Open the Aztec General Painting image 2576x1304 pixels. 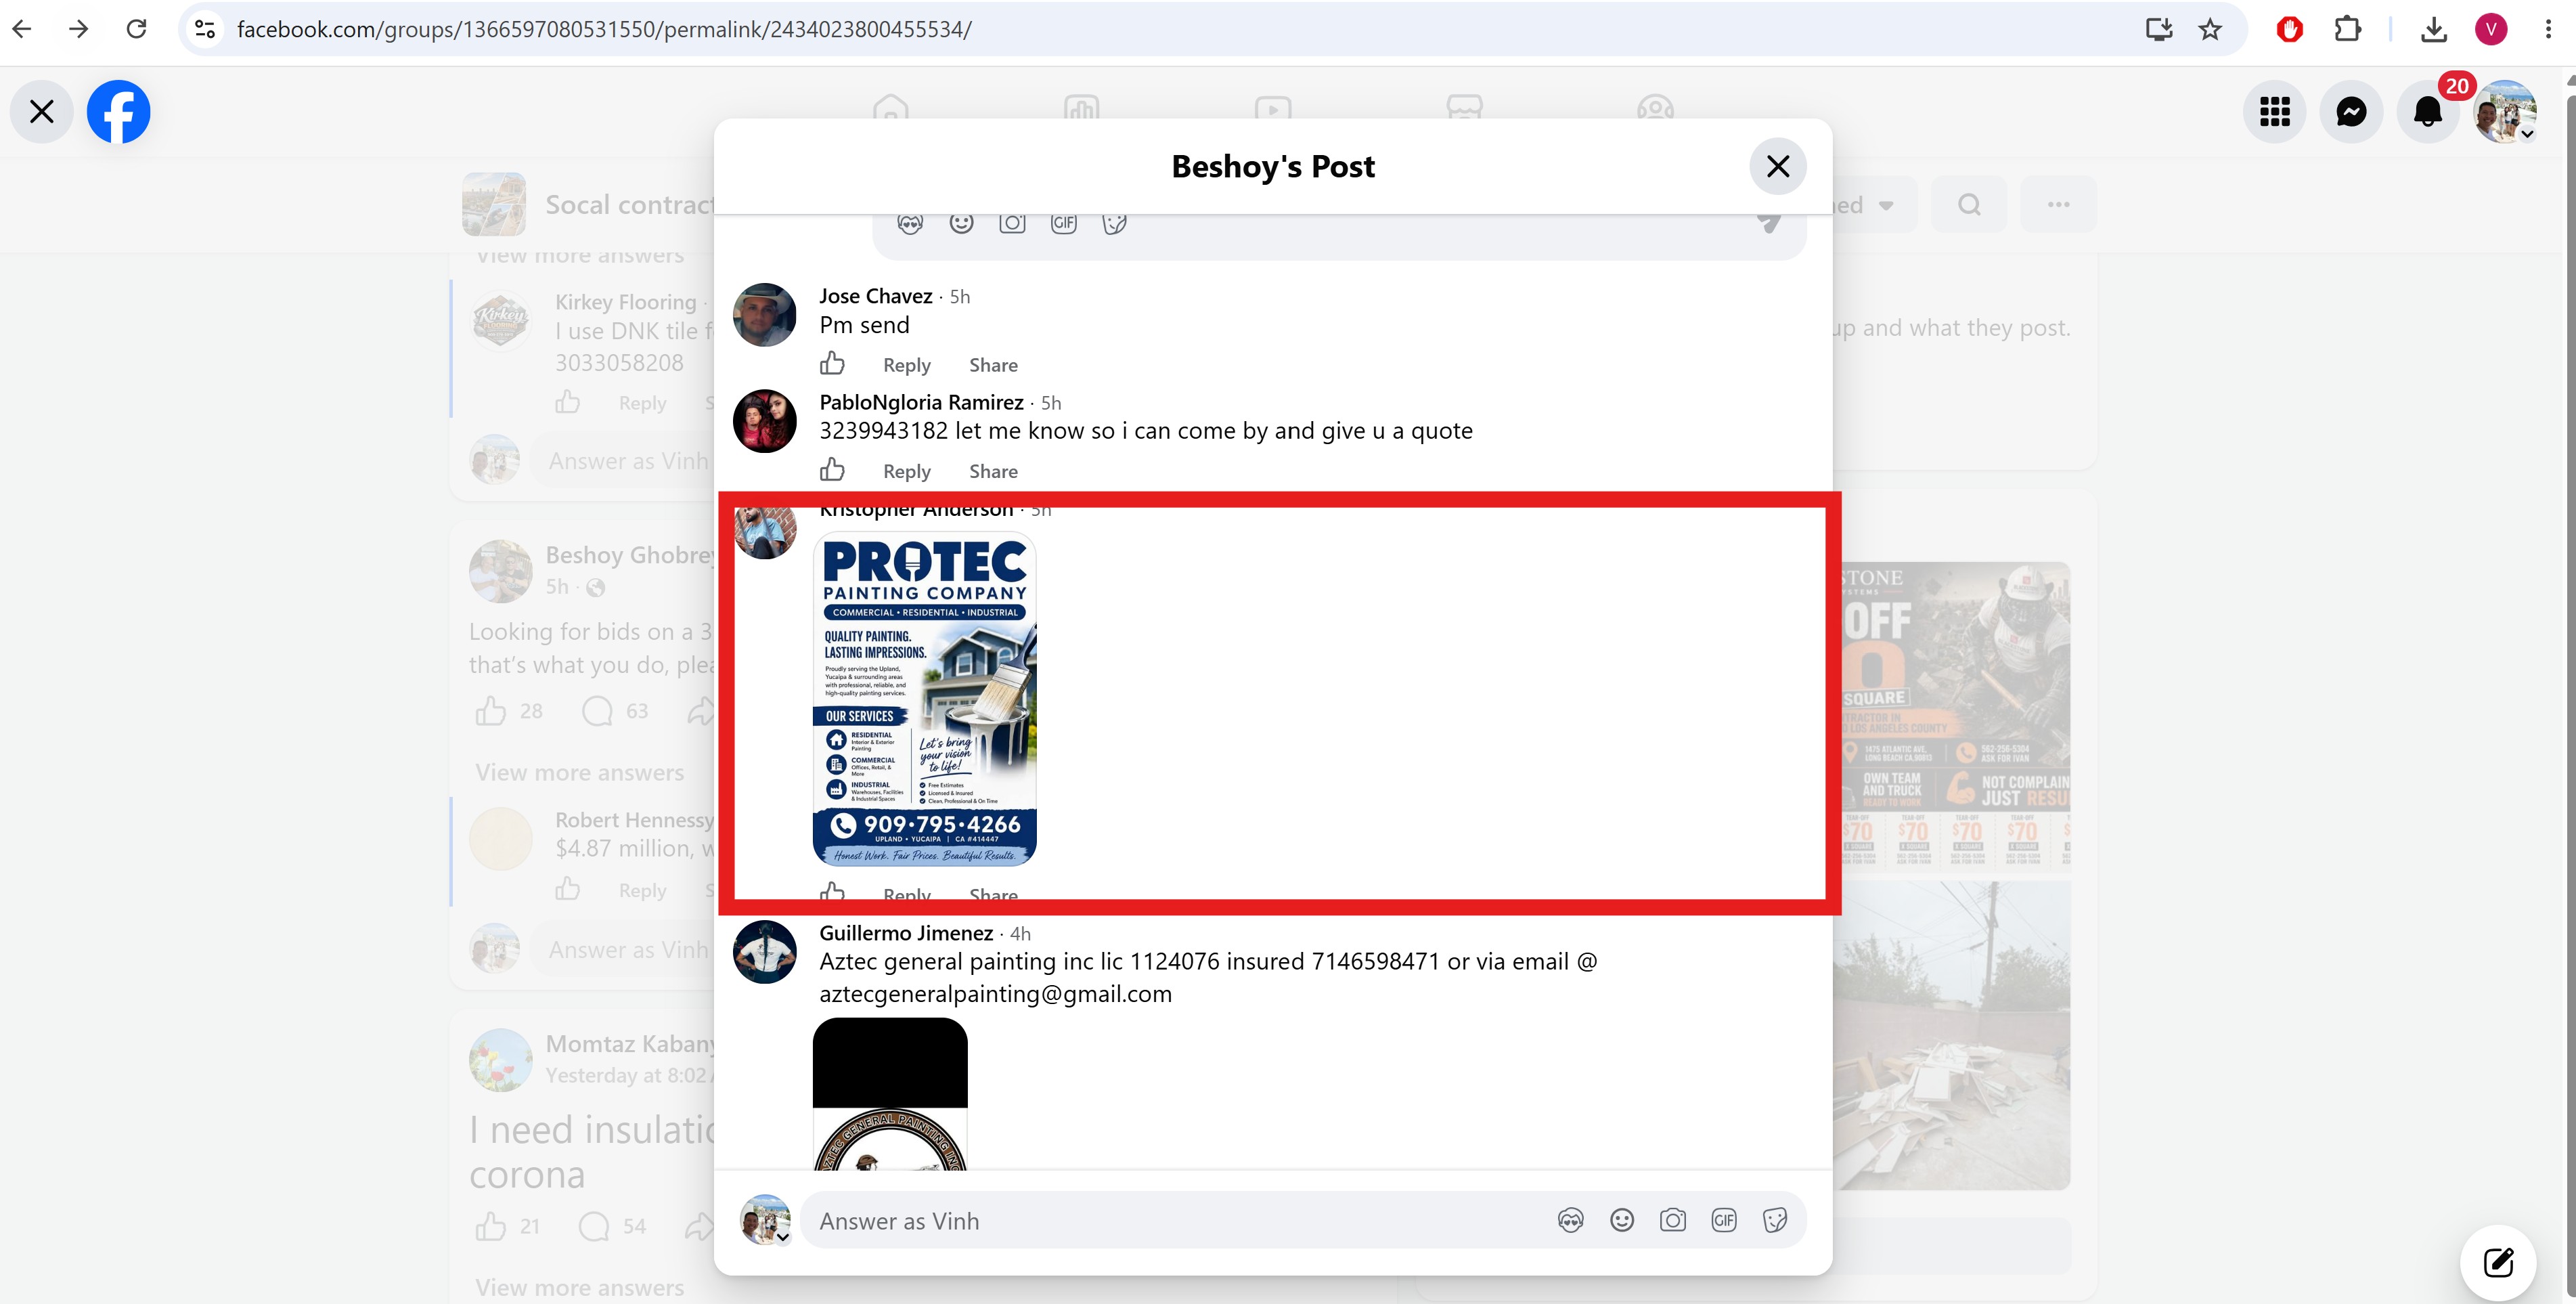(x=890, y=1093)
